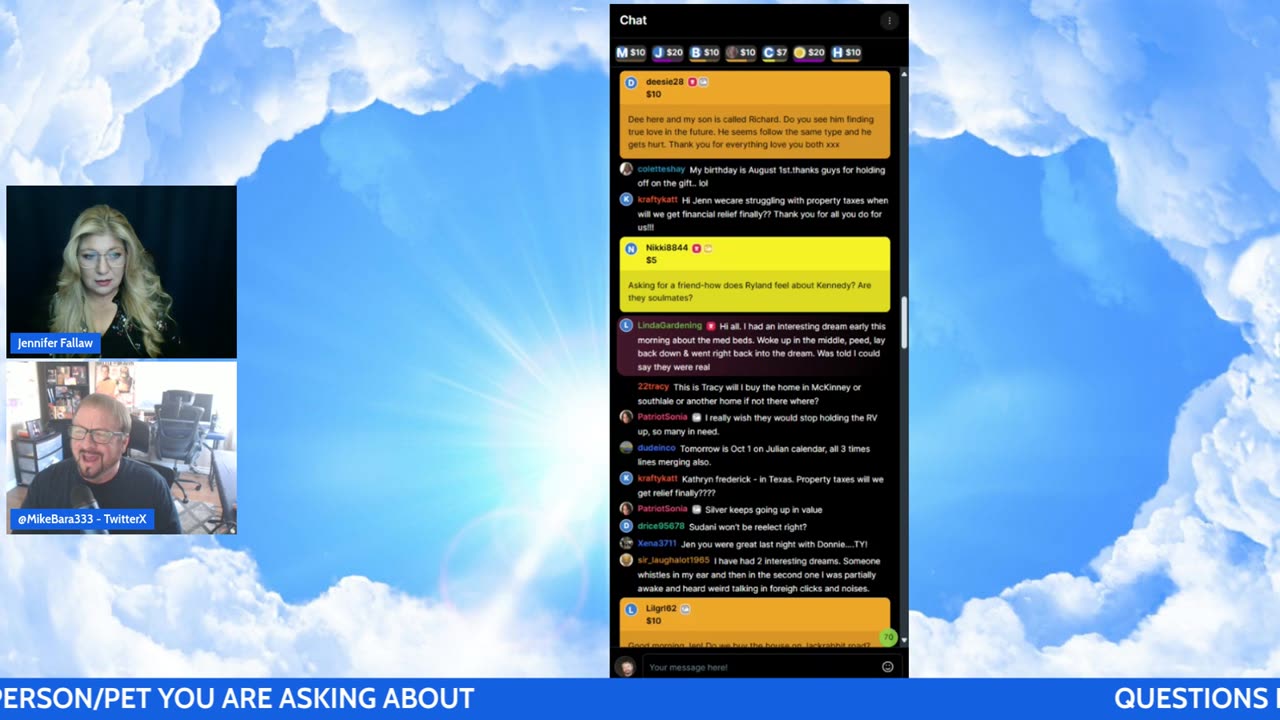Image resolution: width=1280 pixels, height=720 pixels.
Task: Click the red badge next to Nikki8844
Action: coord(696,248)
